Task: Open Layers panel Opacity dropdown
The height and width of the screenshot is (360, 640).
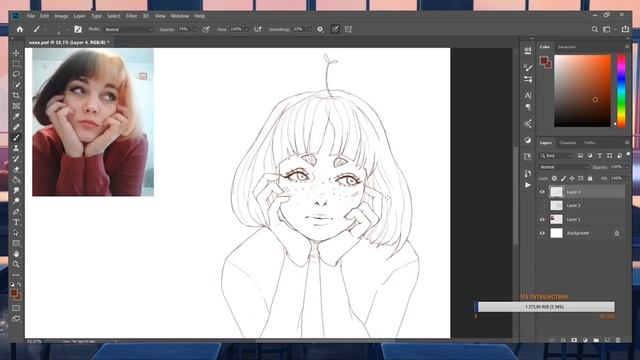Action: [x=627, y=167]
